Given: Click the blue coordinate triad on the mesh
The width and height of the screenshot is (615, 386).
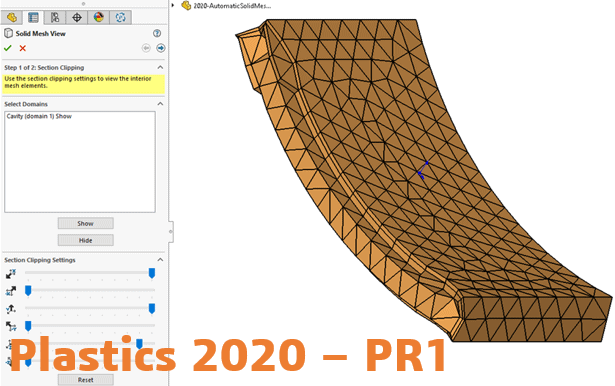Looking at the screenshot, I should 423,170.
